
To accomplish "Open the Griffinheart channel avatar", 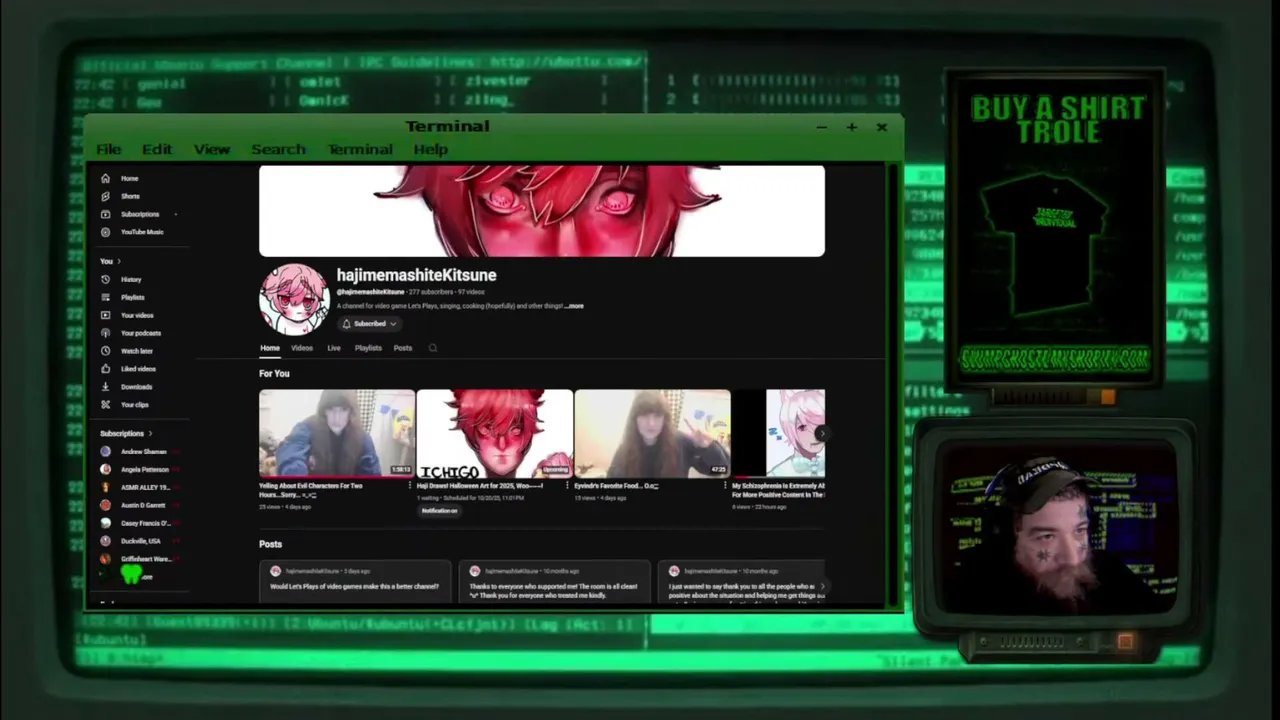I will [105, 559].
